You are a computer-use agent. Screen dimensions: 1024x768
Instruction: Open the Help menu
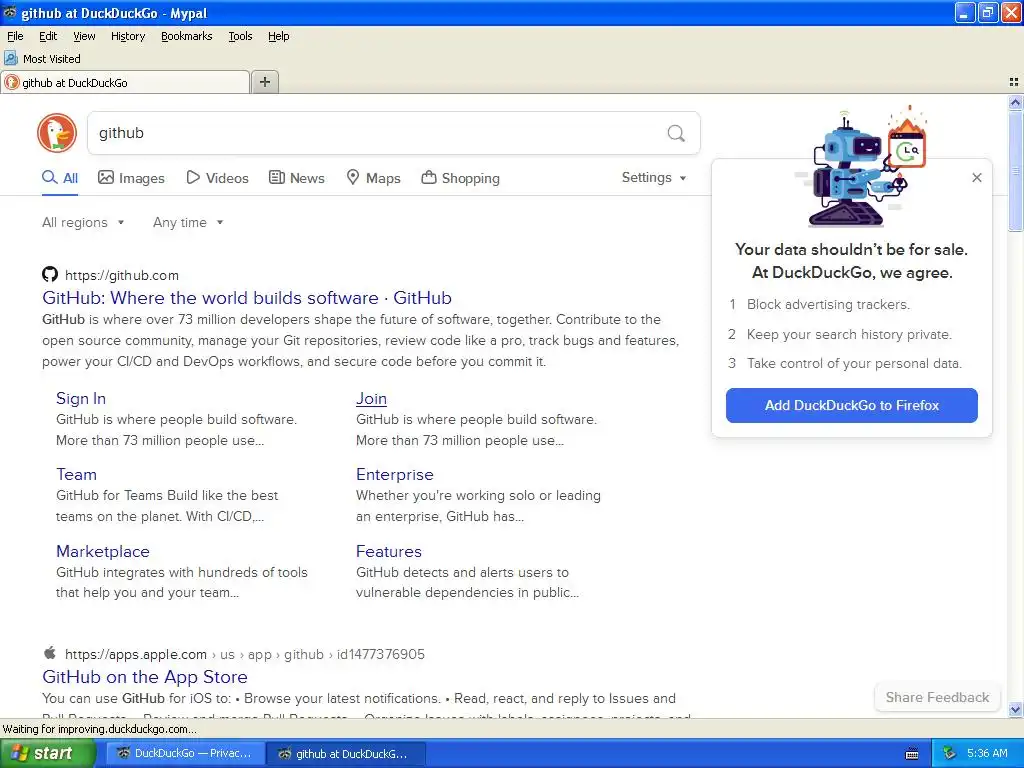point(278,37)
